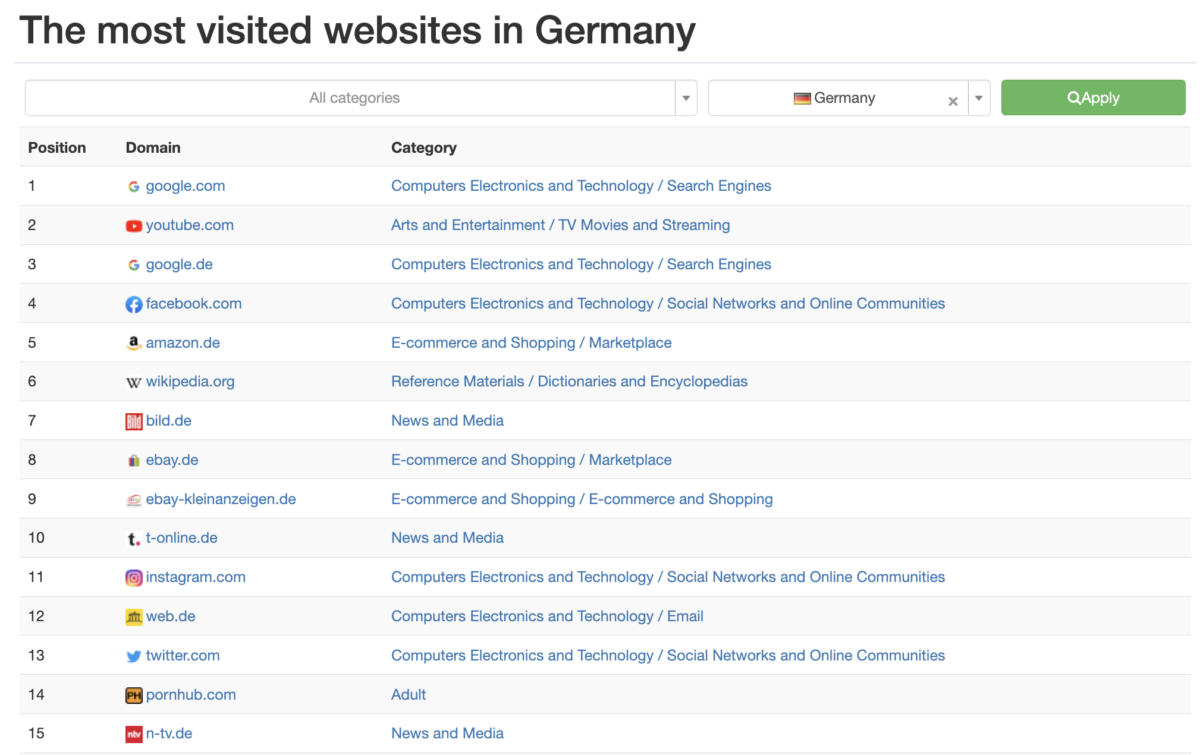Click the page heading about Germany's most visited websites
The height and width of the screenshot is (755, 1200).
pyautogui.click(x=357, y=30)
